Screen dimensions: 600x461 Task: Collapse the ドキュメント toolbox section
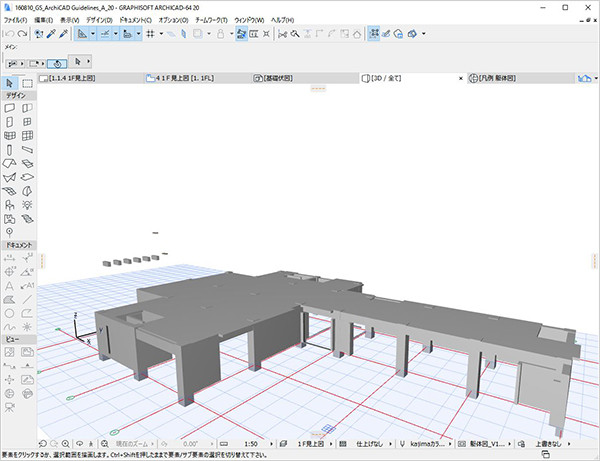[x=19, y=245]
